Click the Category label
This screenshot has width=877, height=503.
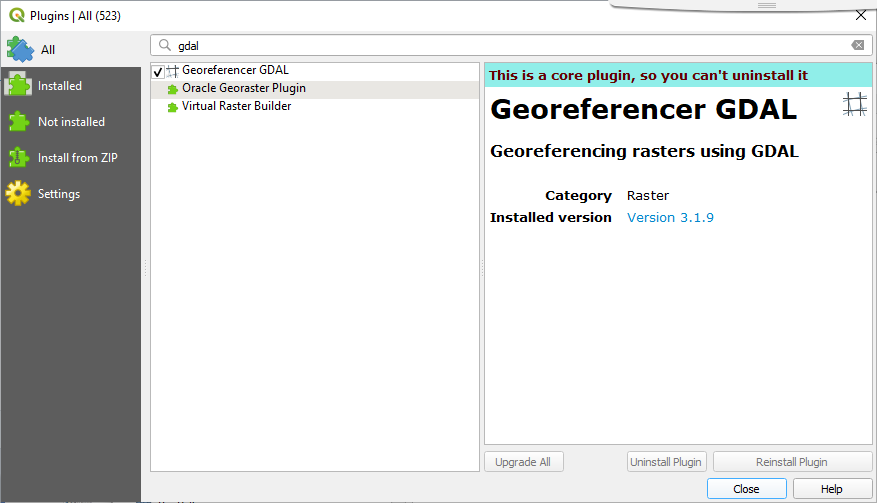click(578, 195)
